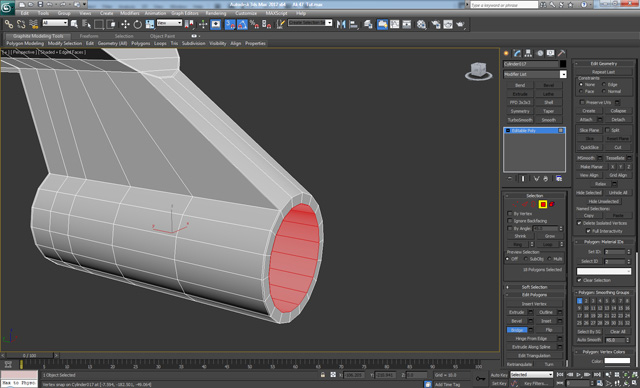
Task: Click the Align tool icon
Action: click(x=354, y=24)
